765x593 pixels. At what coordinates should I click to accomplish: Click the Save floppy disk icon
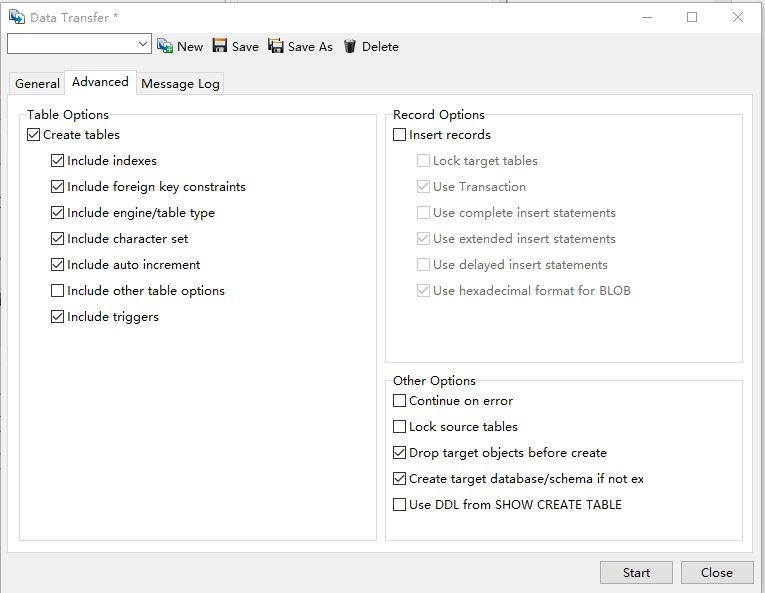(x=220, y=45)
